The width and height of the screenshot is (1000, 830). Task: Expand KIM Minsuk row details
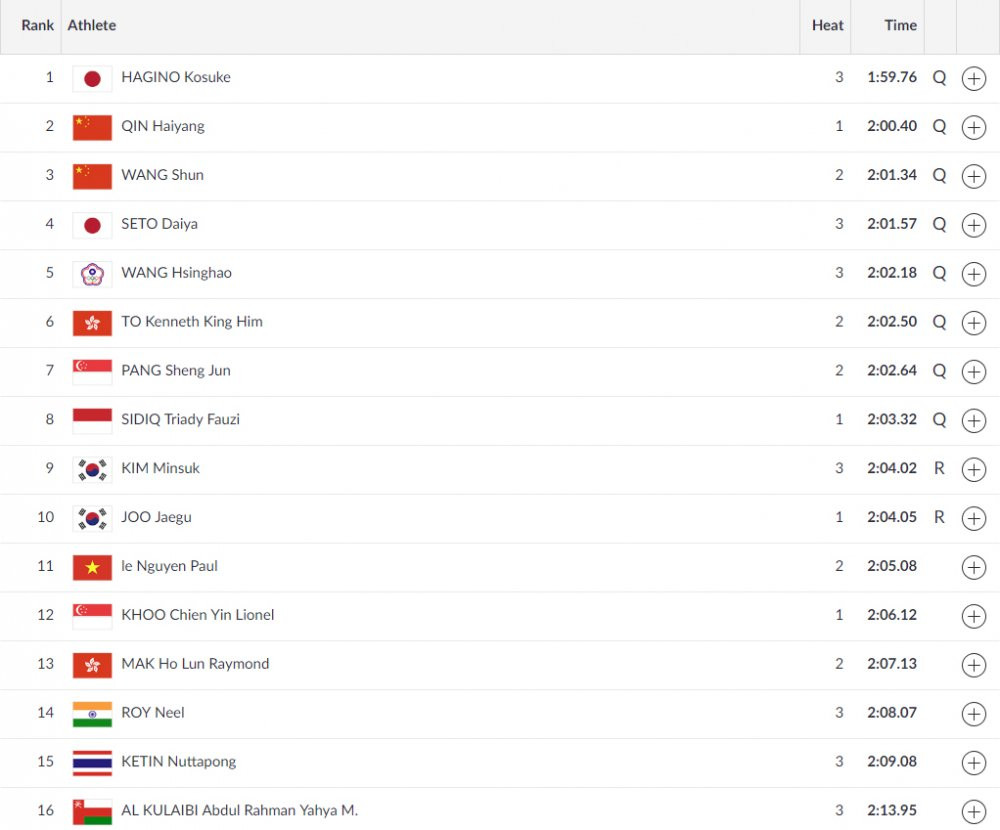[x=973, y=470]
